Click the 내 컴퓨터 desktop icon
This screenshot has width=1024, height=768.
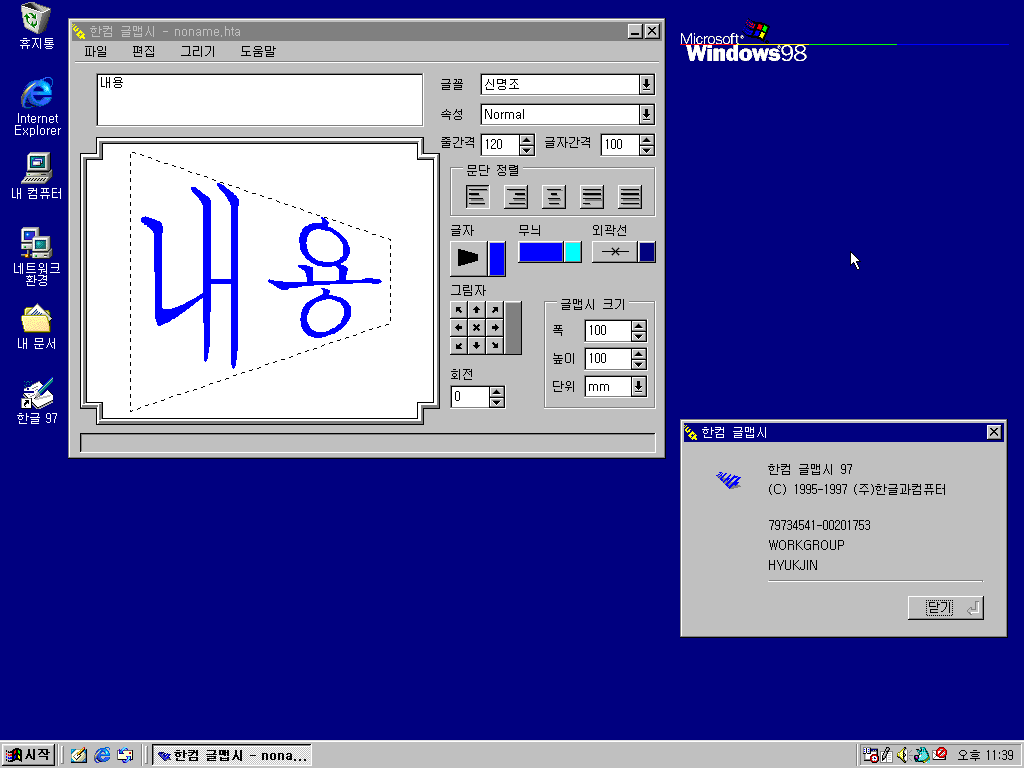(37, 176)
